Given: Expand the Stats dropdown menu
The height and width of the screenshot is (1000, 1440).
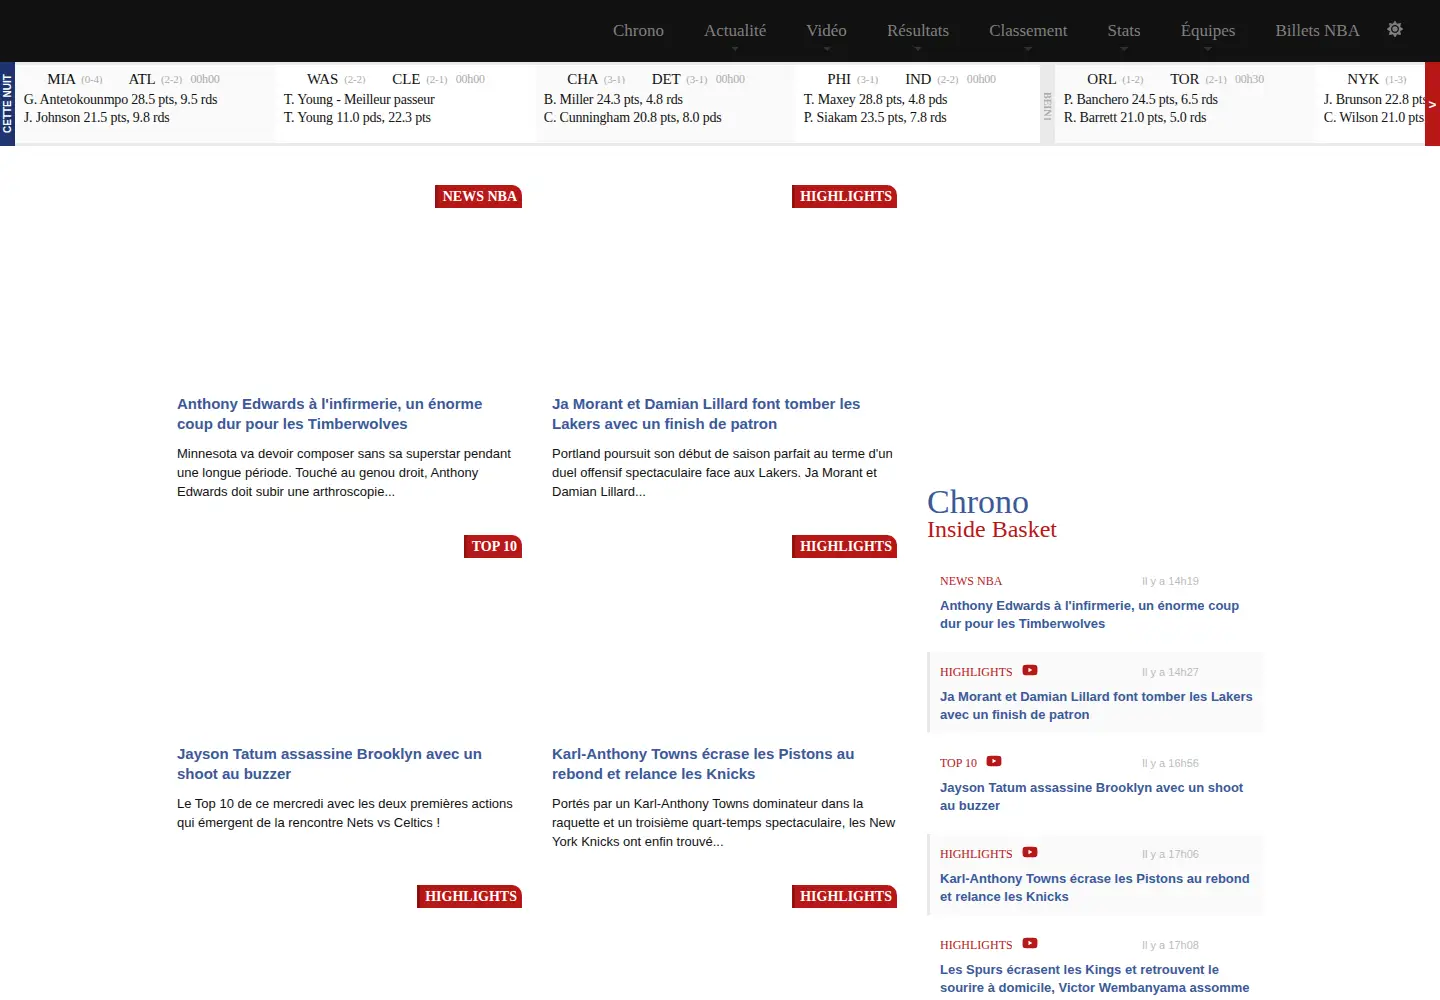Looking at the screenshot, I should (1124, 31).
